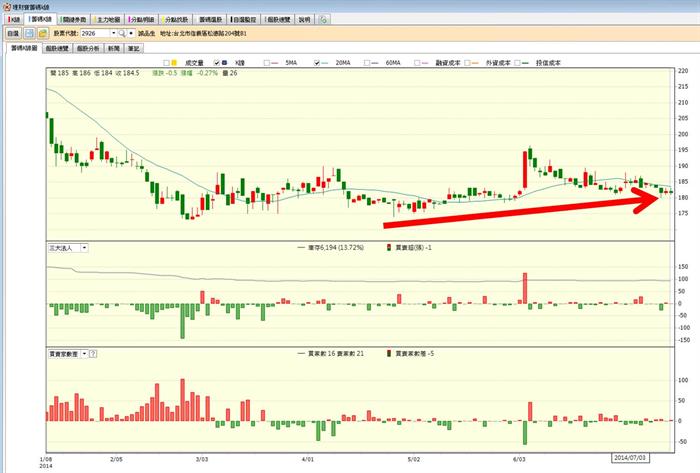Screen dimensions: 700x473
Task: Open the 個股總覽 sub-tab
Action: click(x=57, y=48)
